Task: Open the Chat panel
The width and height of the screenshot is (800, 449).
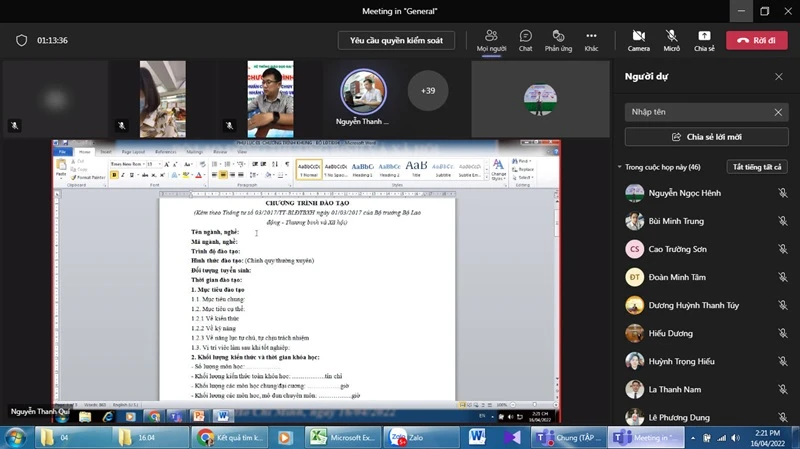Action: [x=525, y=39]
